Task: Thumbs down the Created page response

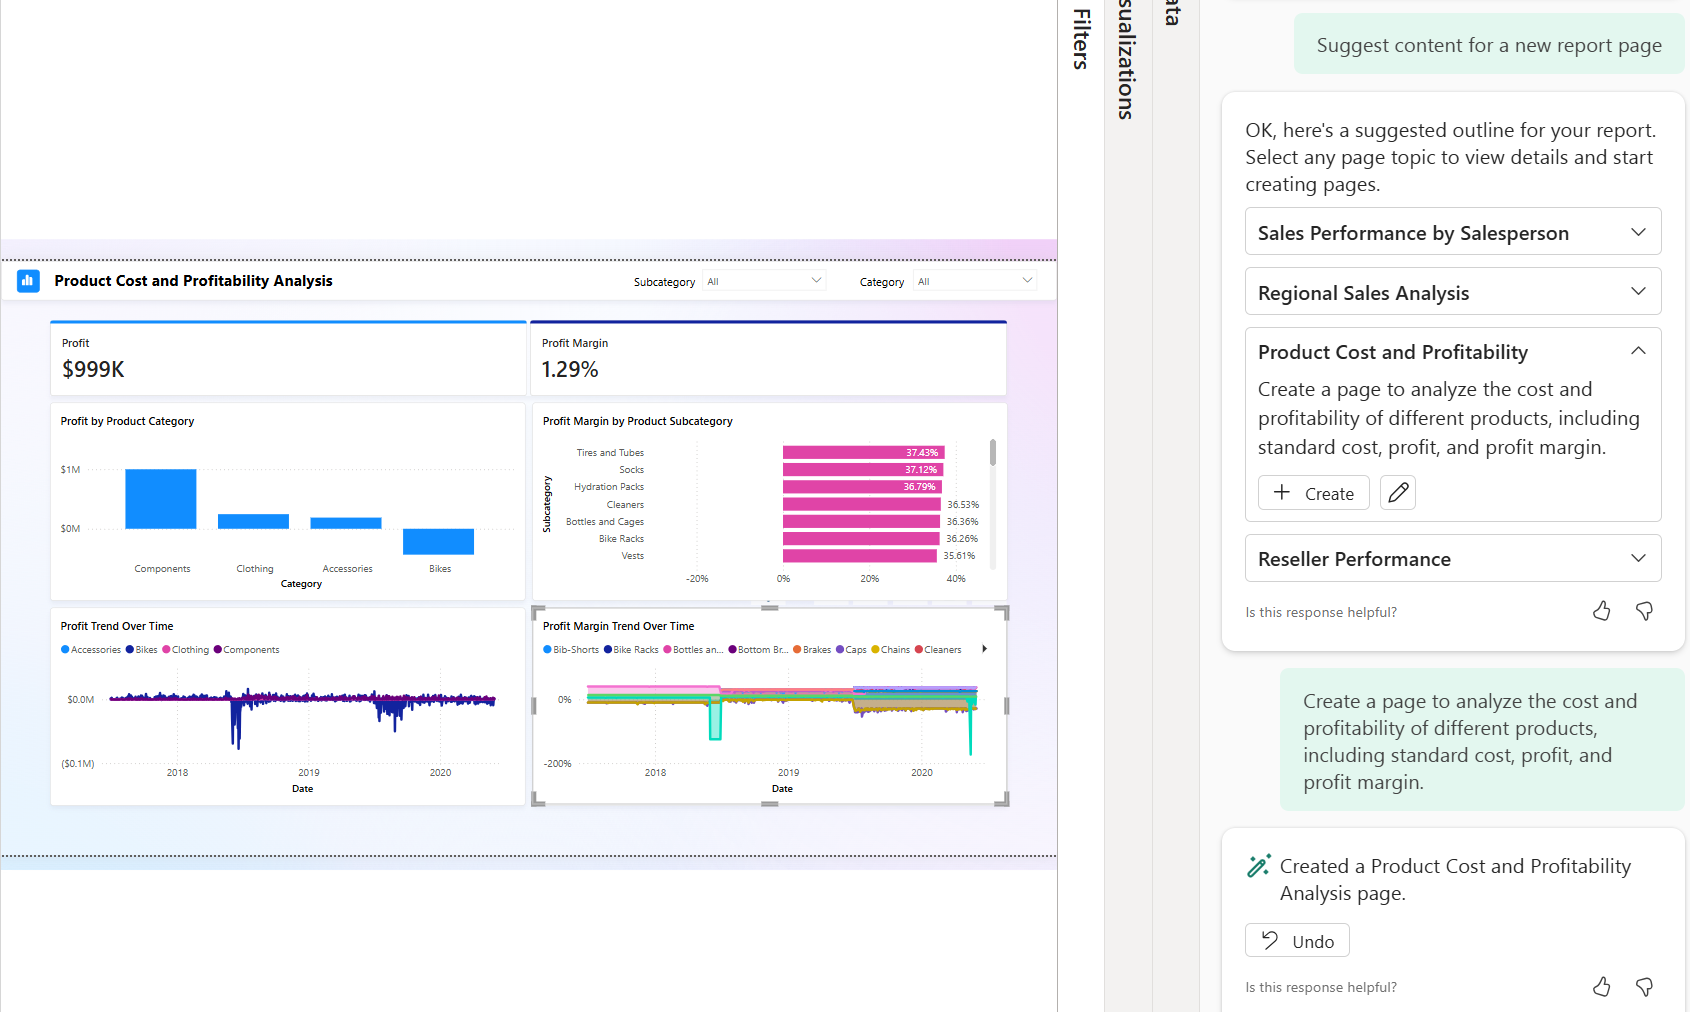Action: pos(1644,987)
